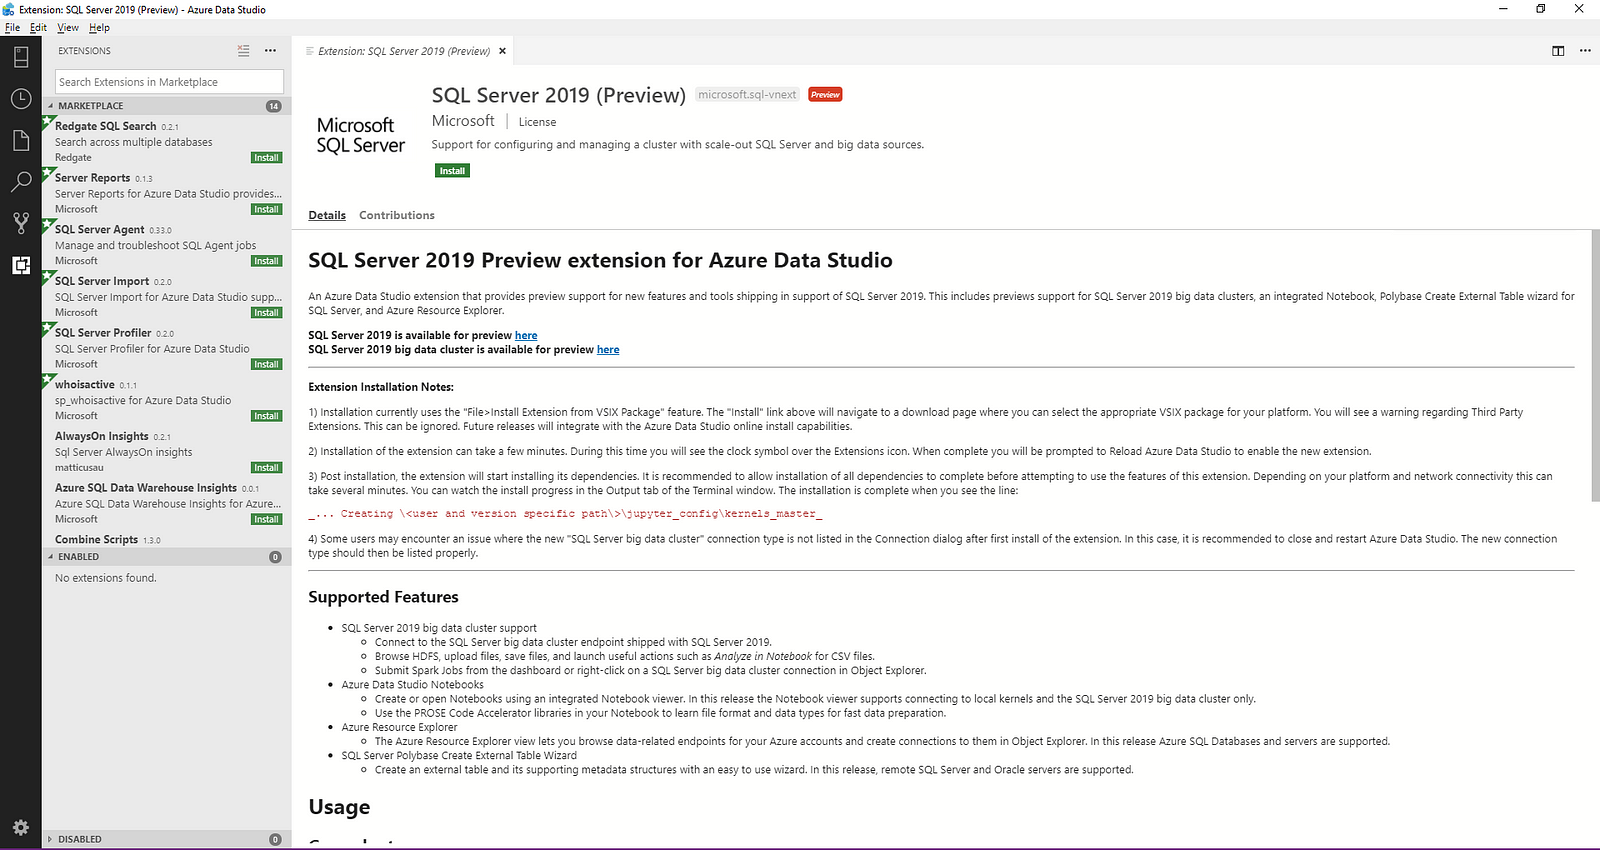Install Azure SQL Data Warehouse Insights extension
1600x850 pixels.
[266, 520]
